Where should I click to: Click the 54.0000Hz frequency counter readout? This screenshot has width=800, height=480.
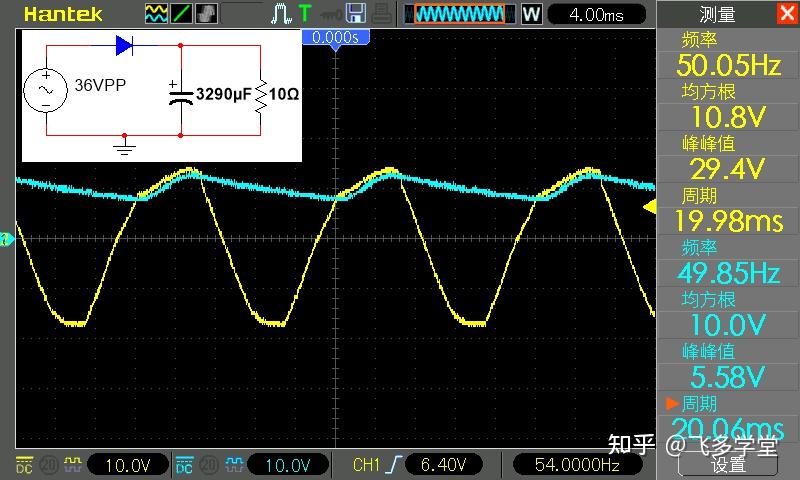pyautogui.click(x=577, y=465)
